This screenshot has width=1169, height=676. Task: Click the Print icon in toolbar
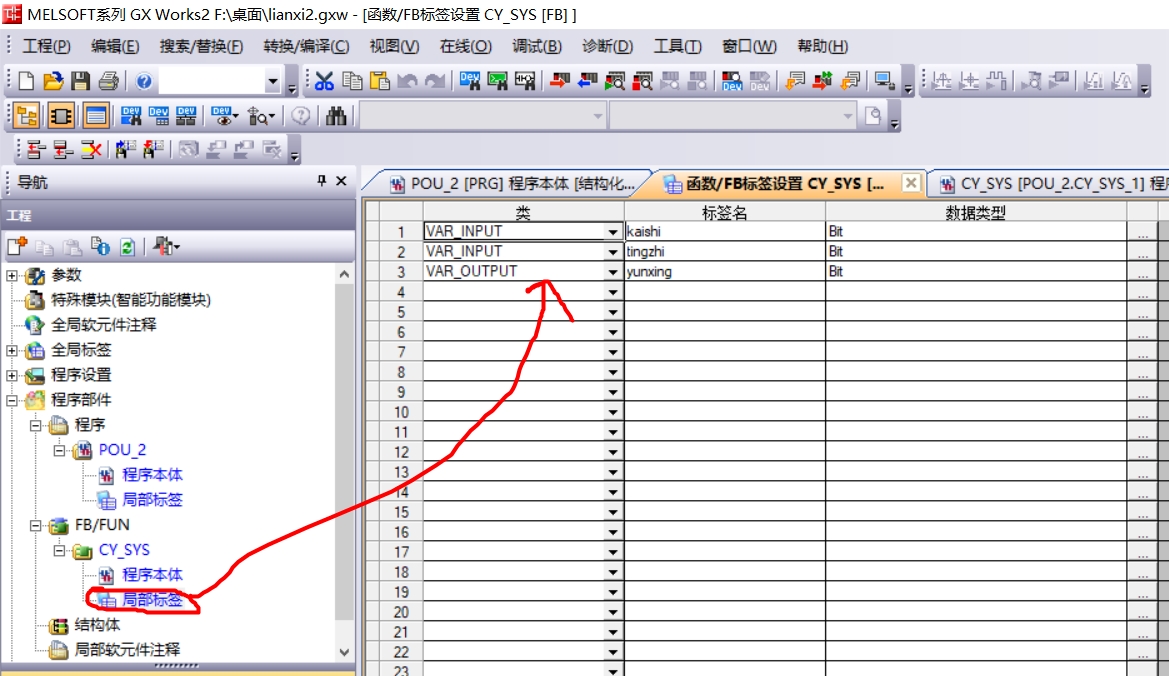pyautogui.click(x=108, y=81)
